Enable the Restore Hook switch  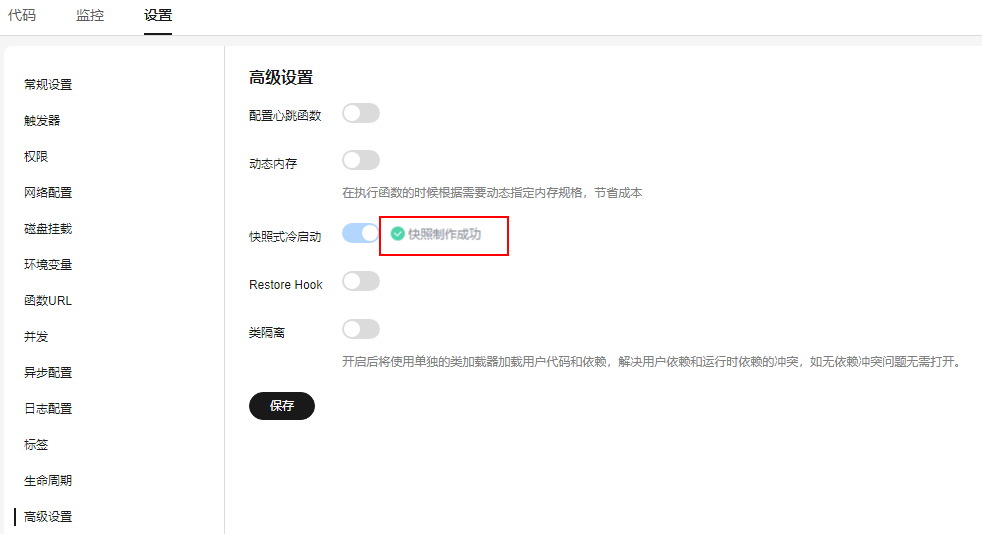(x=361, y=282)
